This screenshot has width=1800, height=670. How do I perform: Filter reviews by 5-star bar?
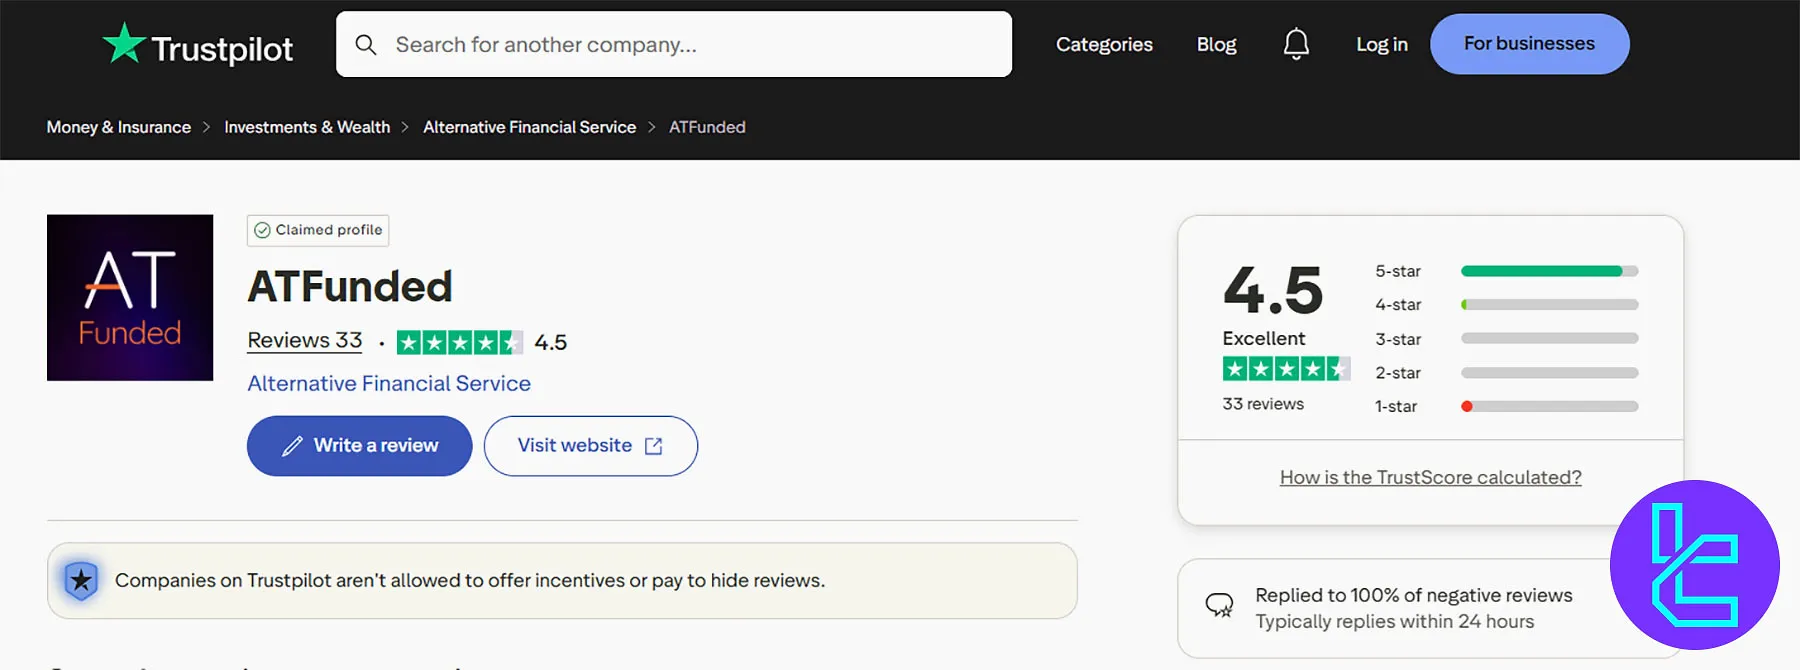point(1548,271)
